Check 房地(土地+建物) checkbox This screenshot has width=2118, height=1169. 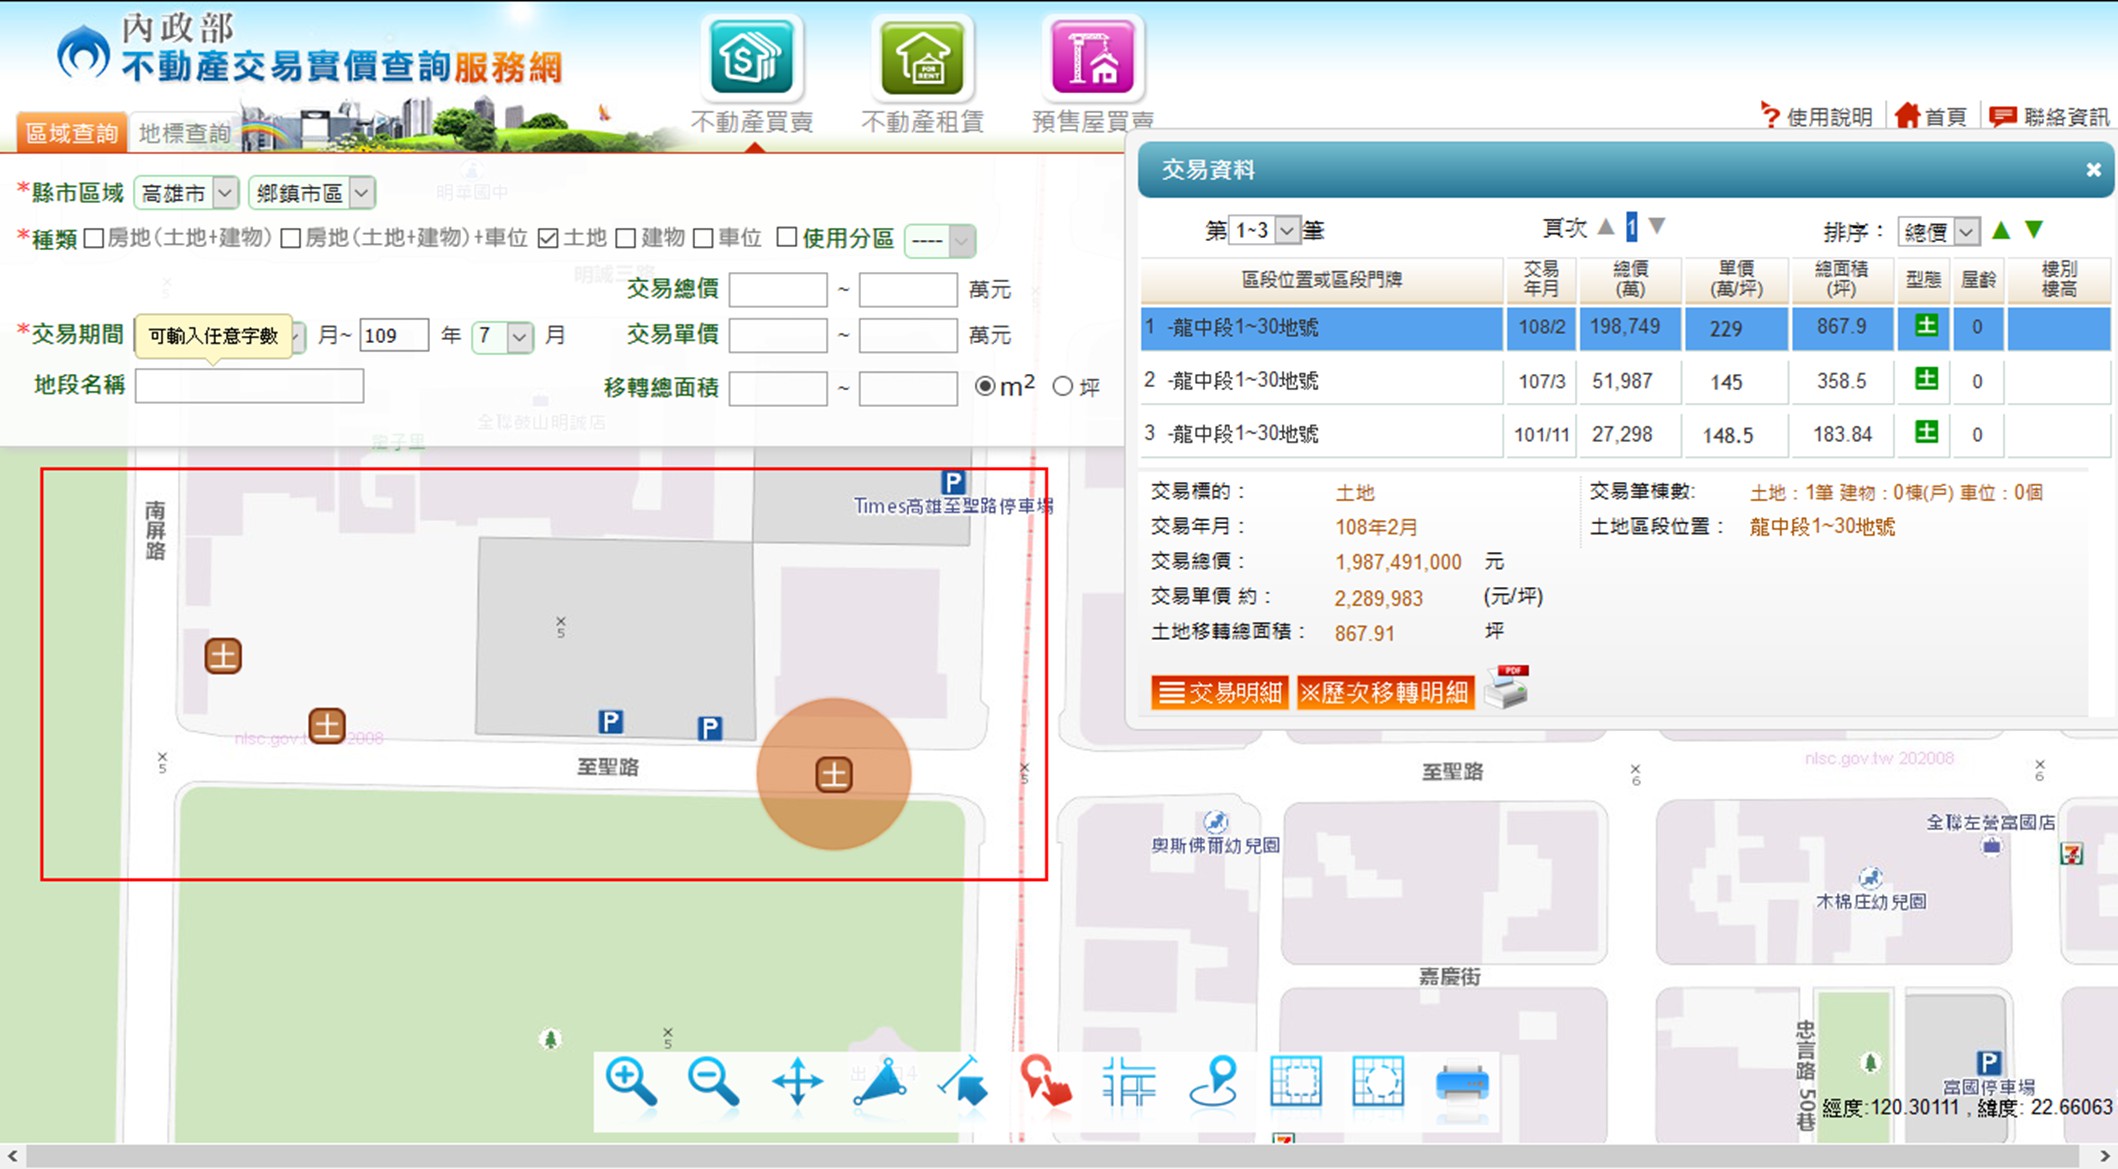click(x=94, y=238)
